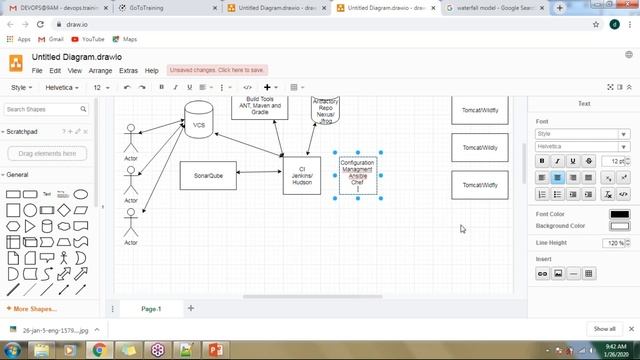Select the bidirectional arrow shape in palette
Screen dimensions: 640x360
pos(64,274)
